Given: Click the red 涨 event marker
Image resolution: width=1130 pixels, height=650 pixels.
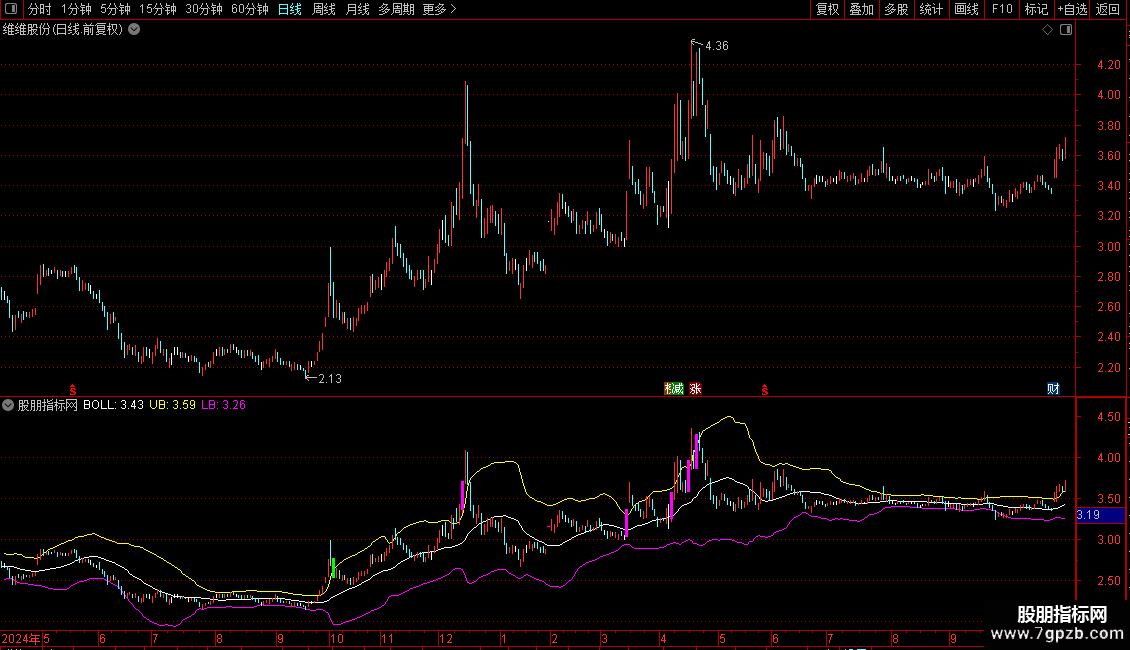Looking at the screenshot, I should click(x=695, y=388).
